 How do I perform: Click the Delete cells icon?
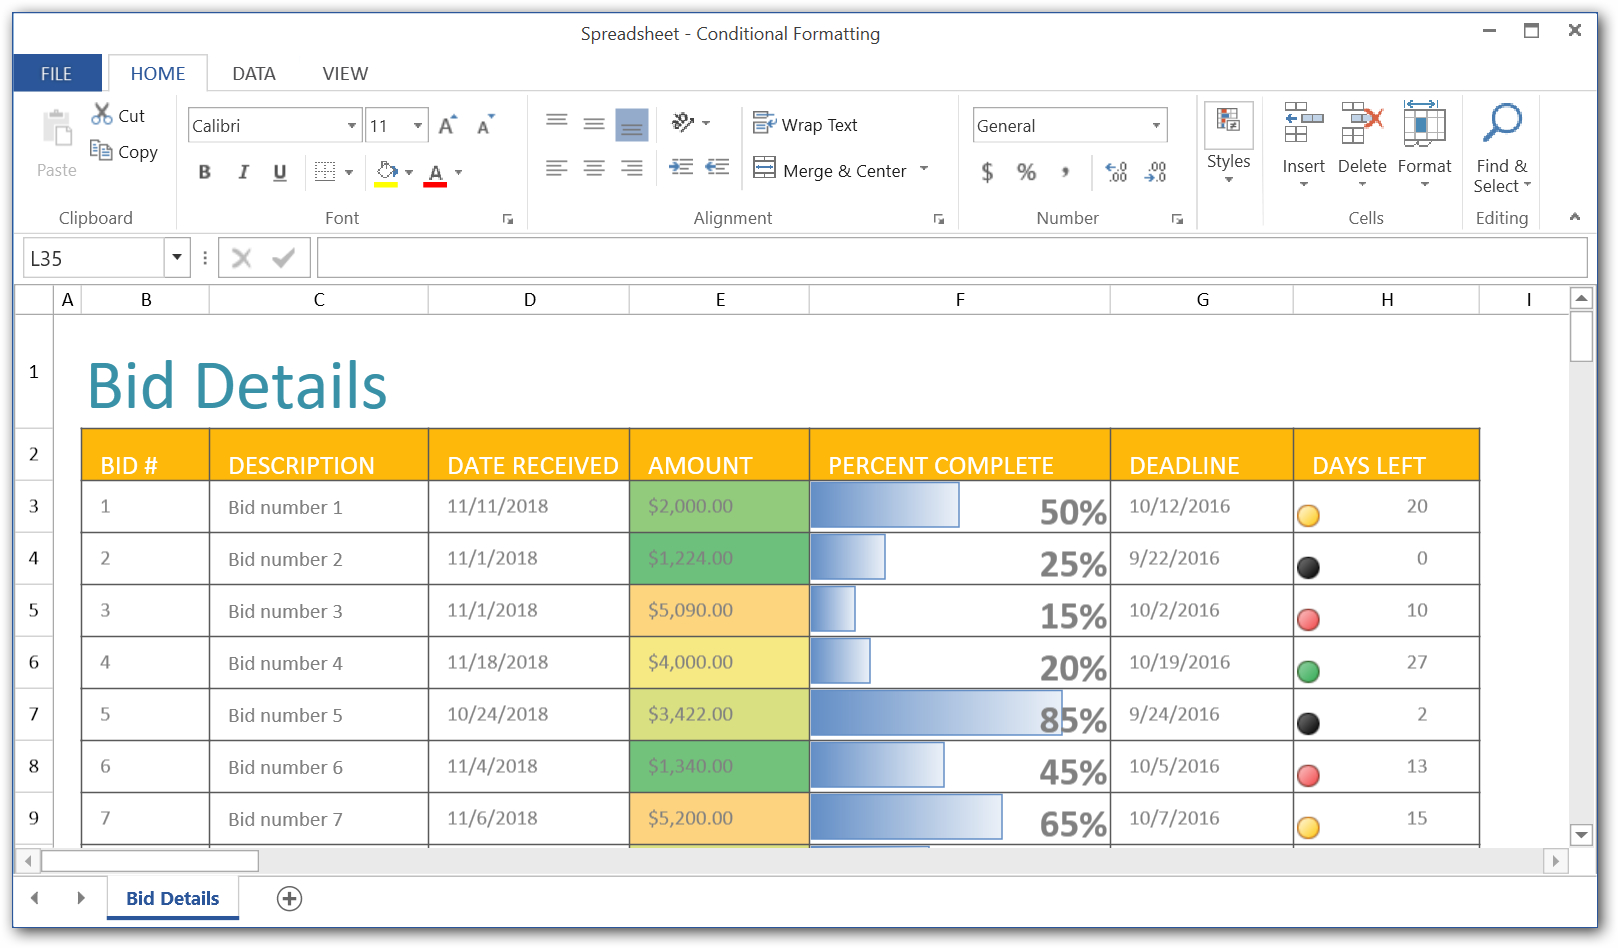click(x=1362, y=125)
